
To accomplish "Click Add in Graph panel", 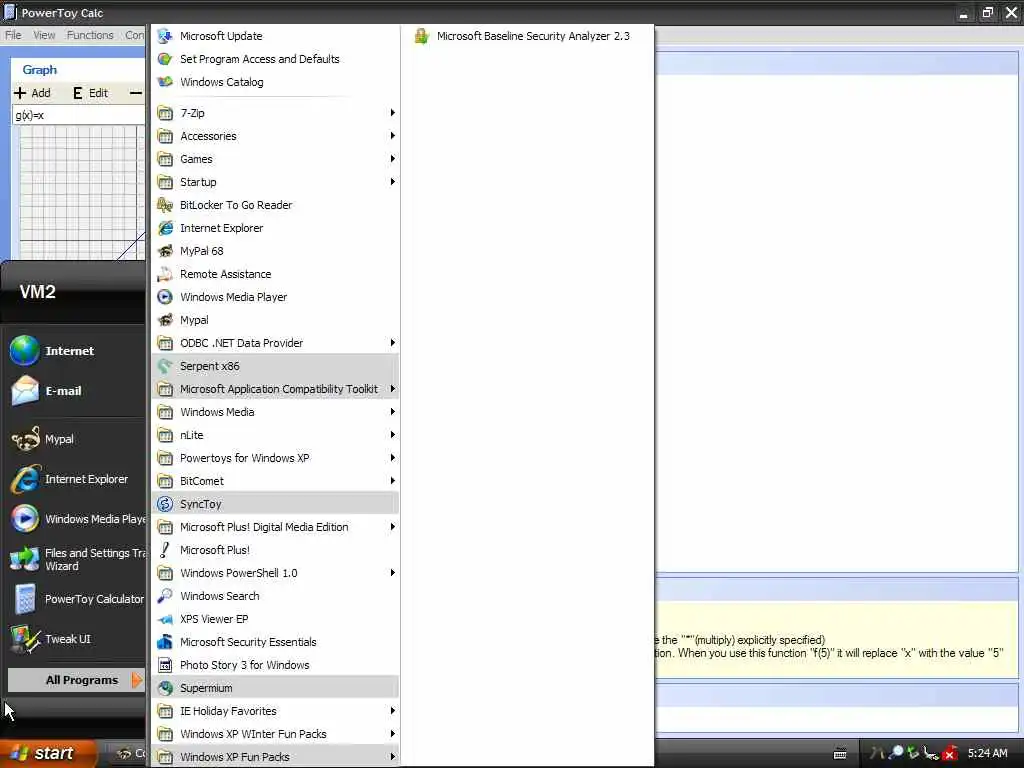I will [33, 93].
